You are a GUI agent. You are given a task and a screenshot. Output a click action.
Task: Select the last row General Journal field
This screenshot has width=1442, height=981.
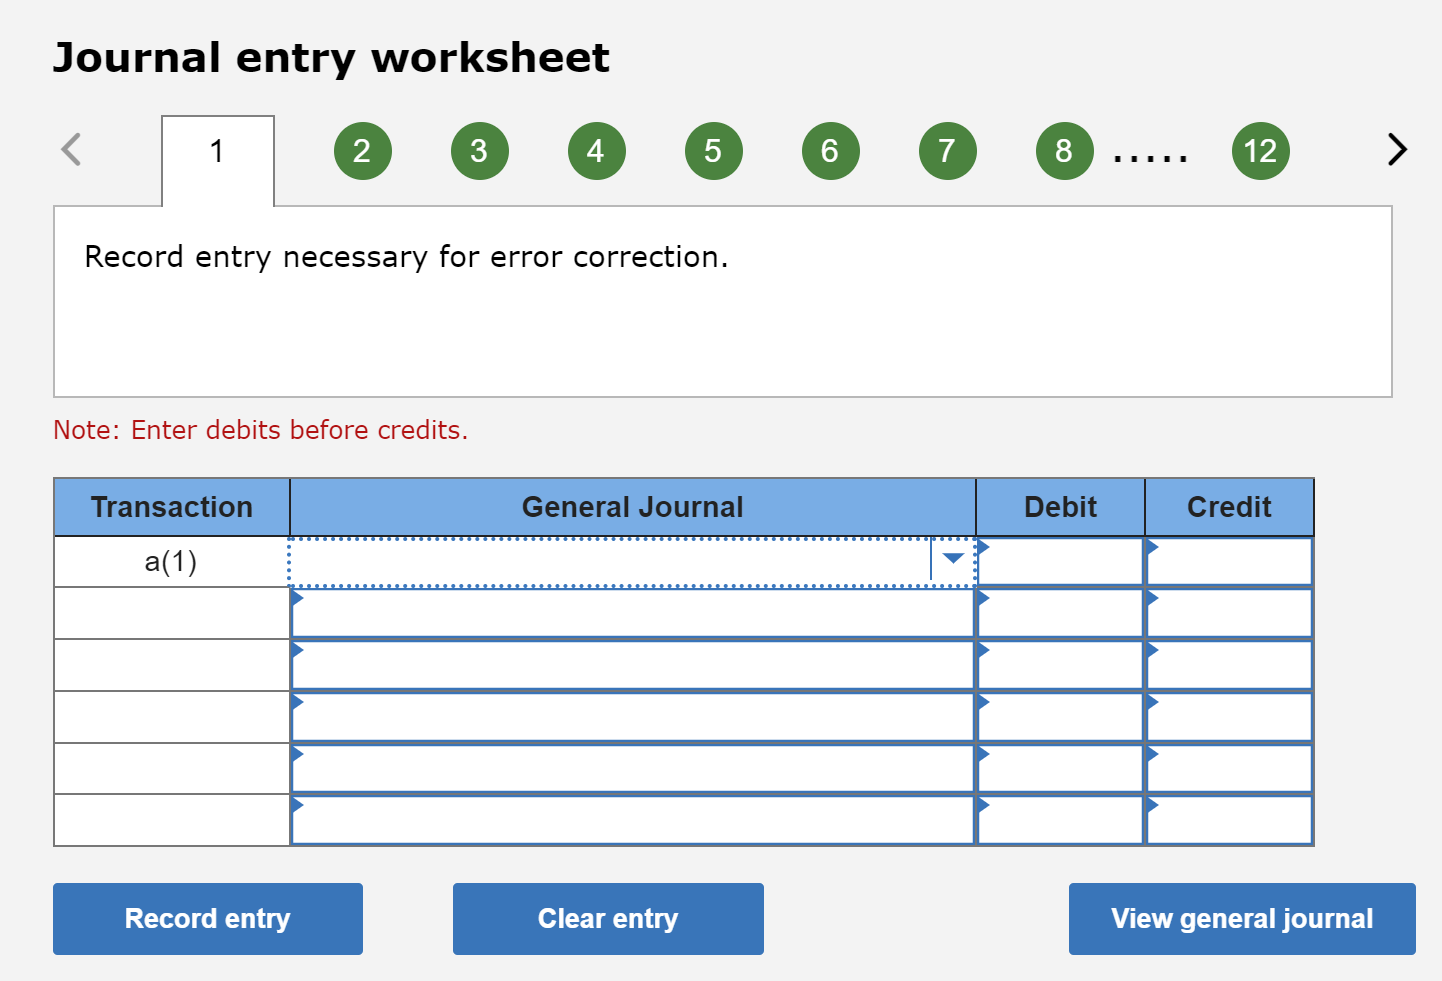(632, 820)
